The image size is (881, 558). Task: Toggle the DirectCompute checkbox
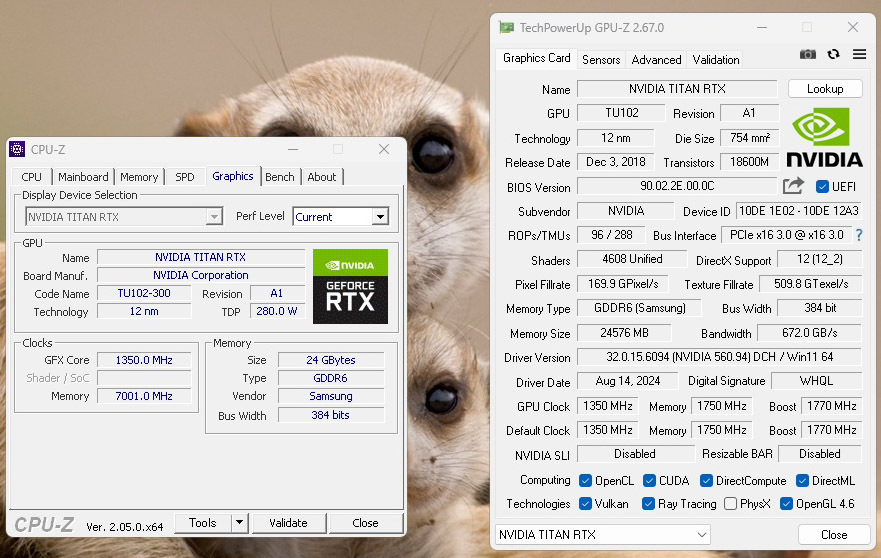(706, 480)
